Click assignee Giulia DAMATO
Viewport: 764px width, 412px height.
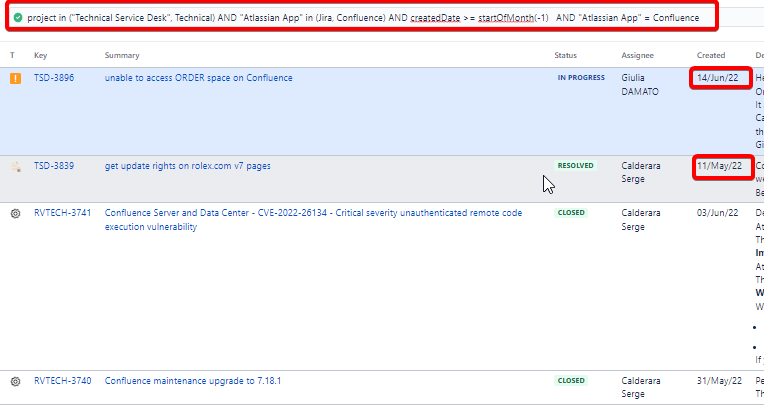tap(640, 85)
